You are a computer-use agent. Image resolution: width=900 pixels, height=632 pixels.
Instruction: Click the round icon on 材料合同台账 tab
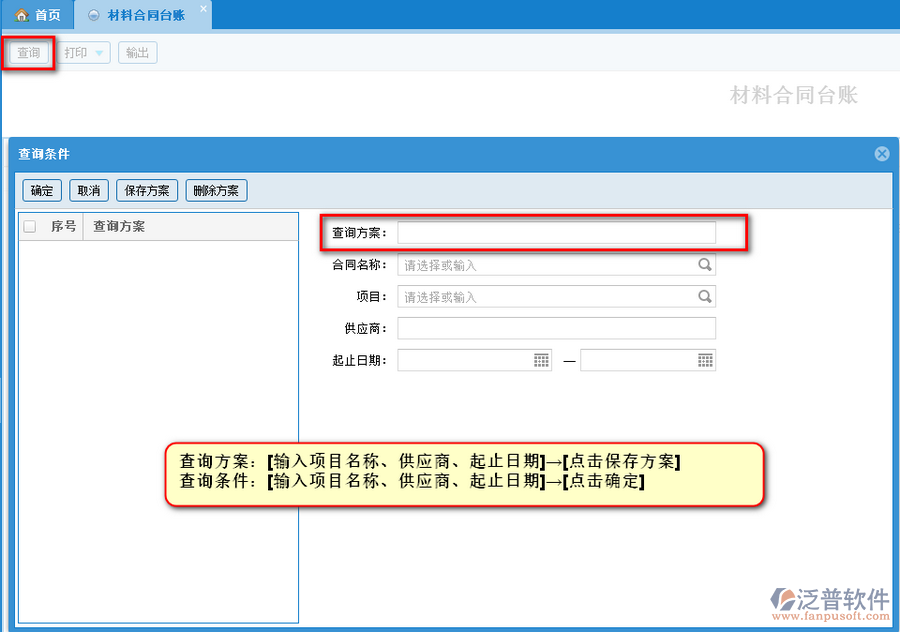94,16
